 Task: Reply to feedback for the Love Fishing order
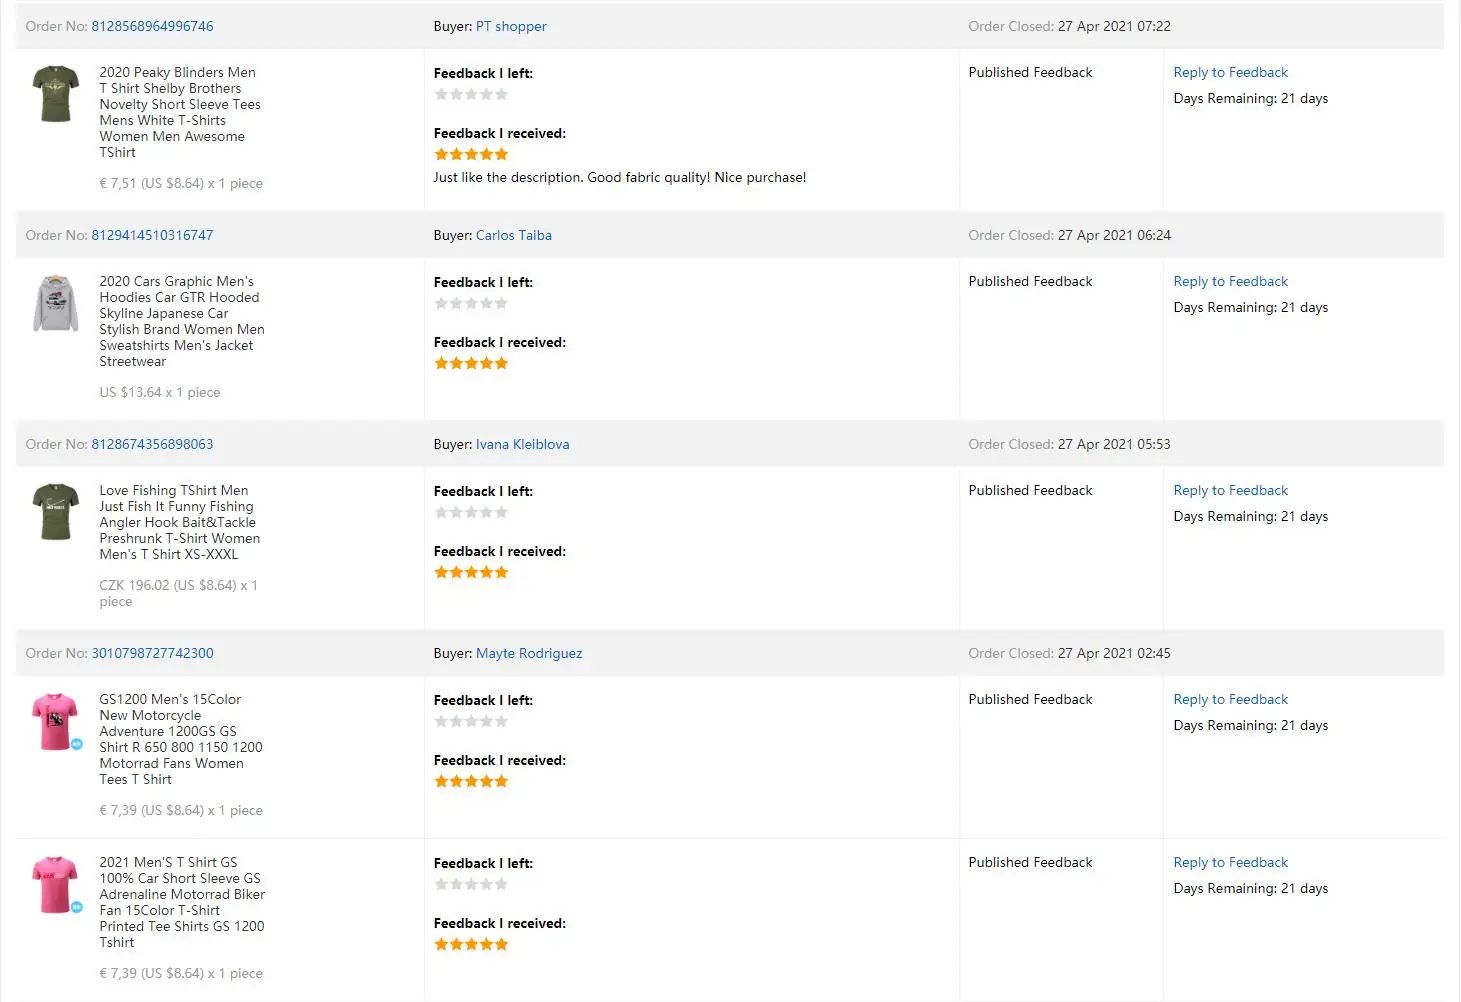[1230, 490]
